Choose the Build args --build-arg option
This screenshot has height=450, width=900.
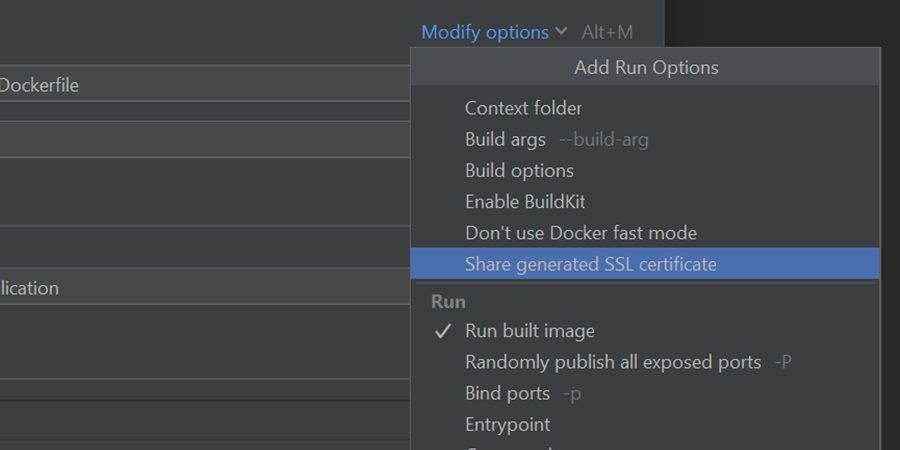point(556,139)
